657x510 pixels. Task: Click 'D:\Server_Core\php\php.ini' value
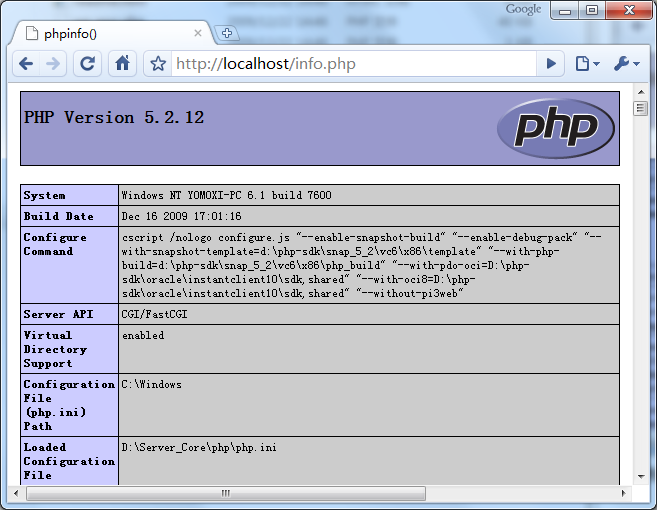tap(199, 448)
